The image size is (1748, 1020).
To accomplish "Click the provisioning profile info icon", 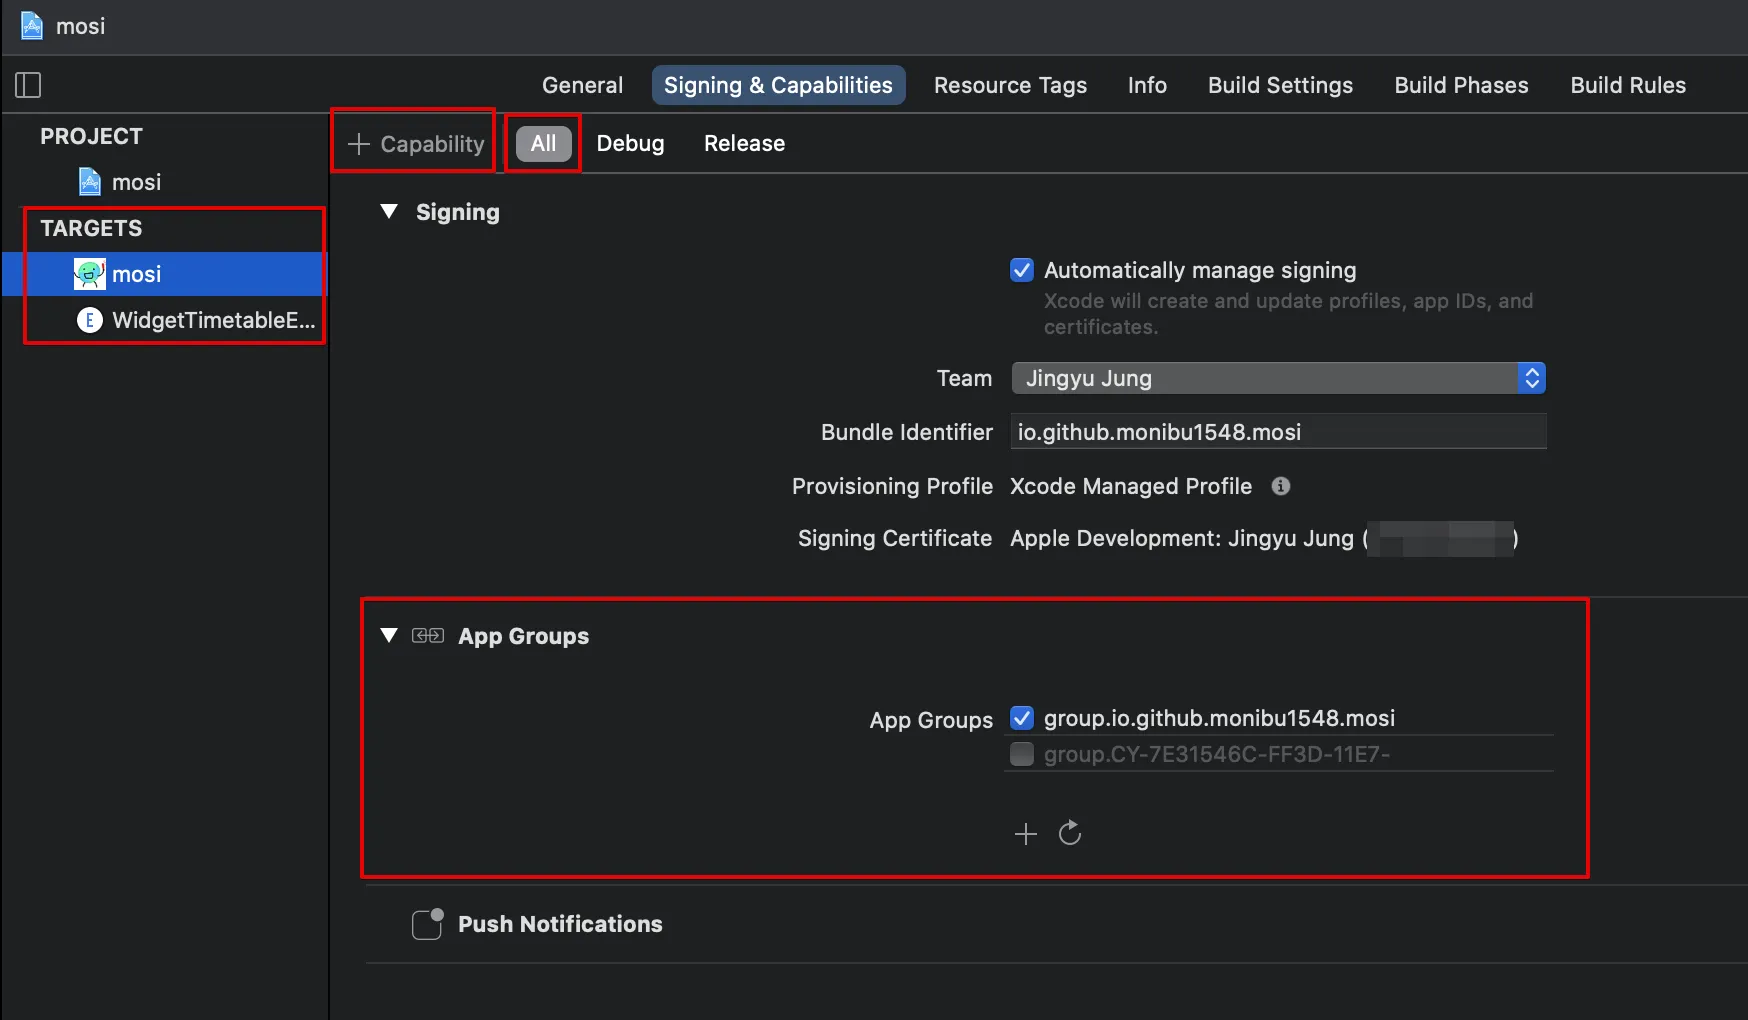I will point(1280,486).
